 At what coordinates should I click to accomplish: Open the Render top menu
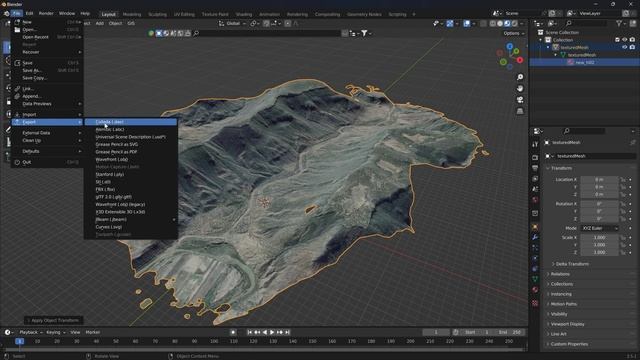click(46, 13)
